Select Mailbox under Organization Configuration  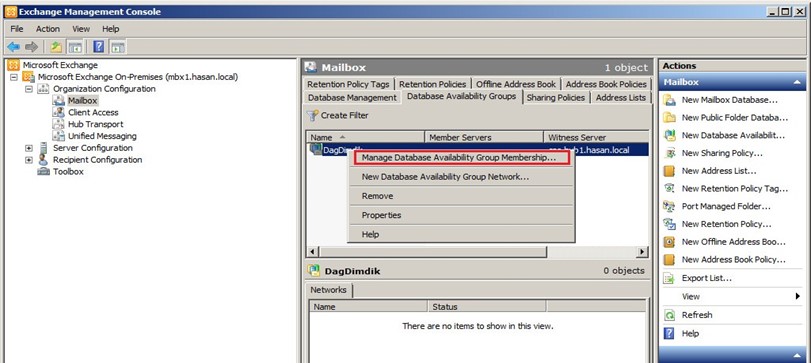click(x=83, y=101)
